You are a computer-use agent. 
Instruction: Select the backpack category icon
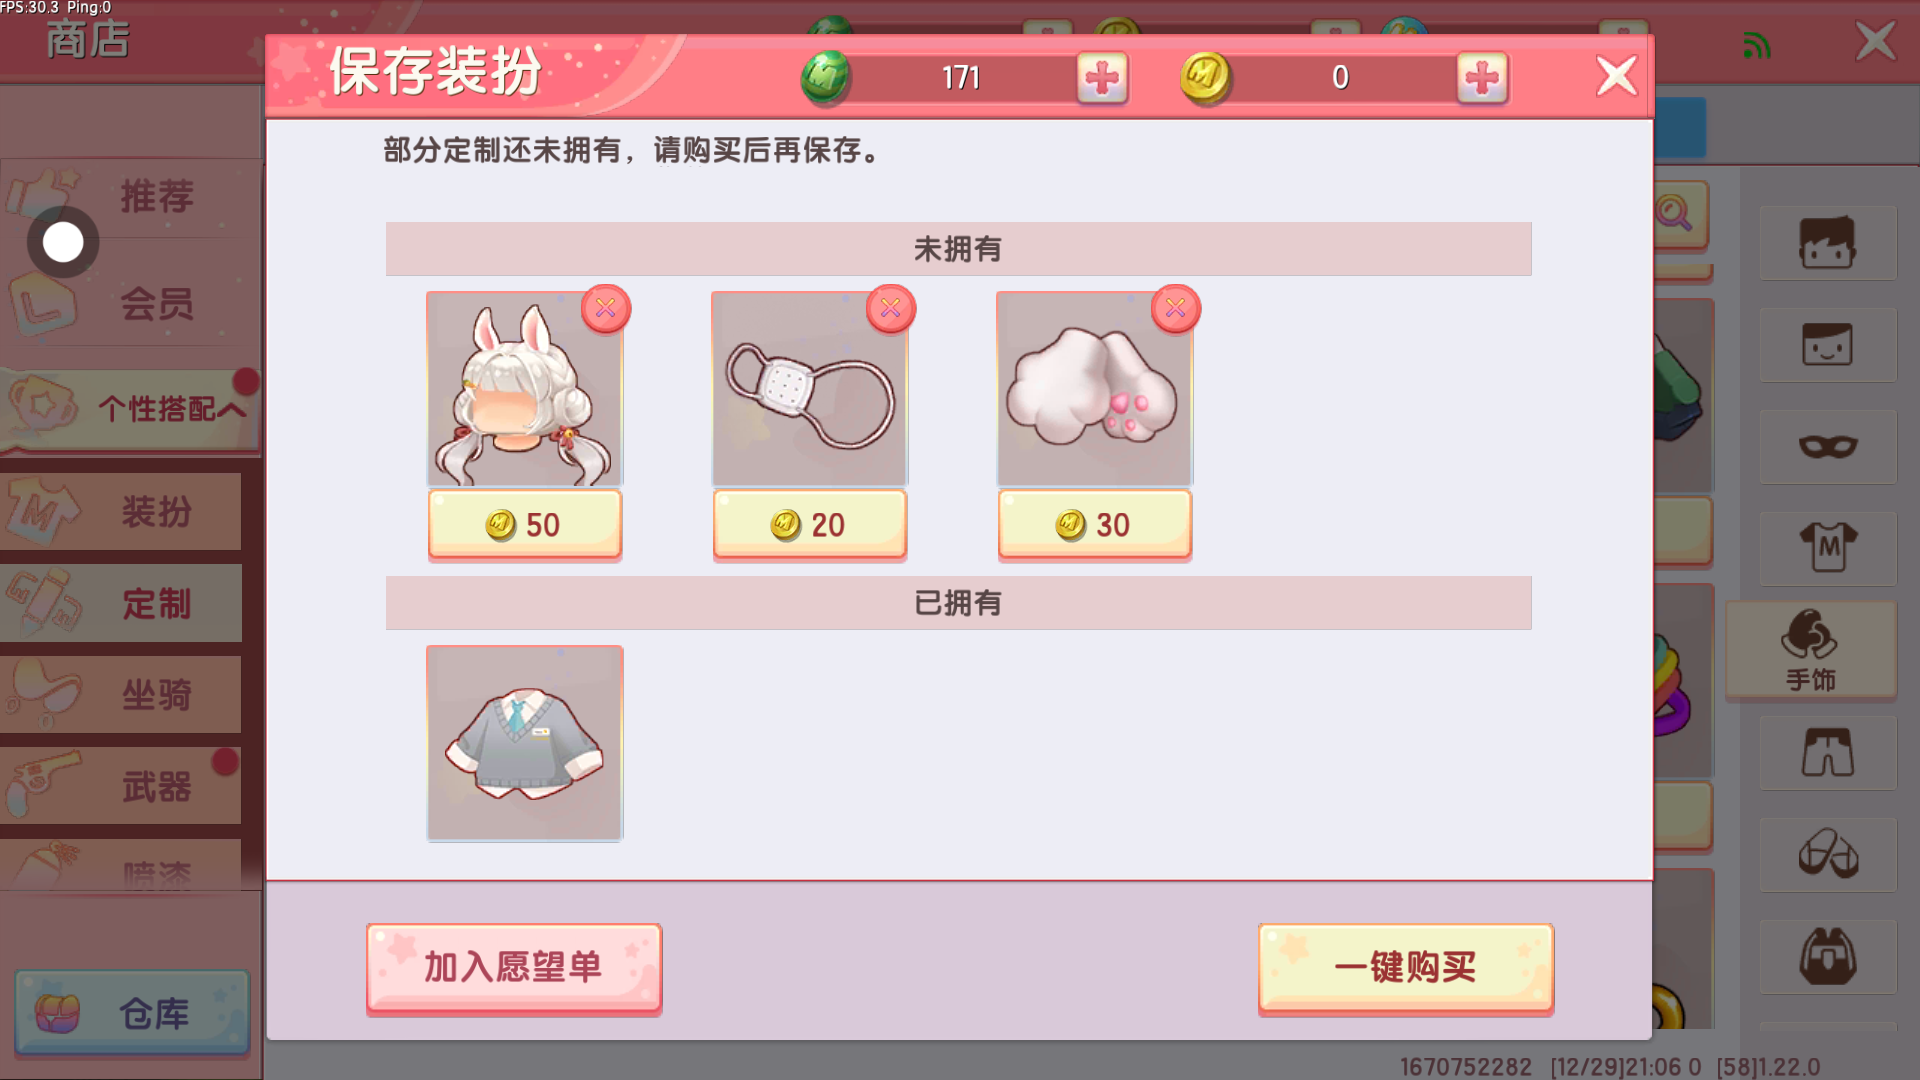click(1828, 957)
